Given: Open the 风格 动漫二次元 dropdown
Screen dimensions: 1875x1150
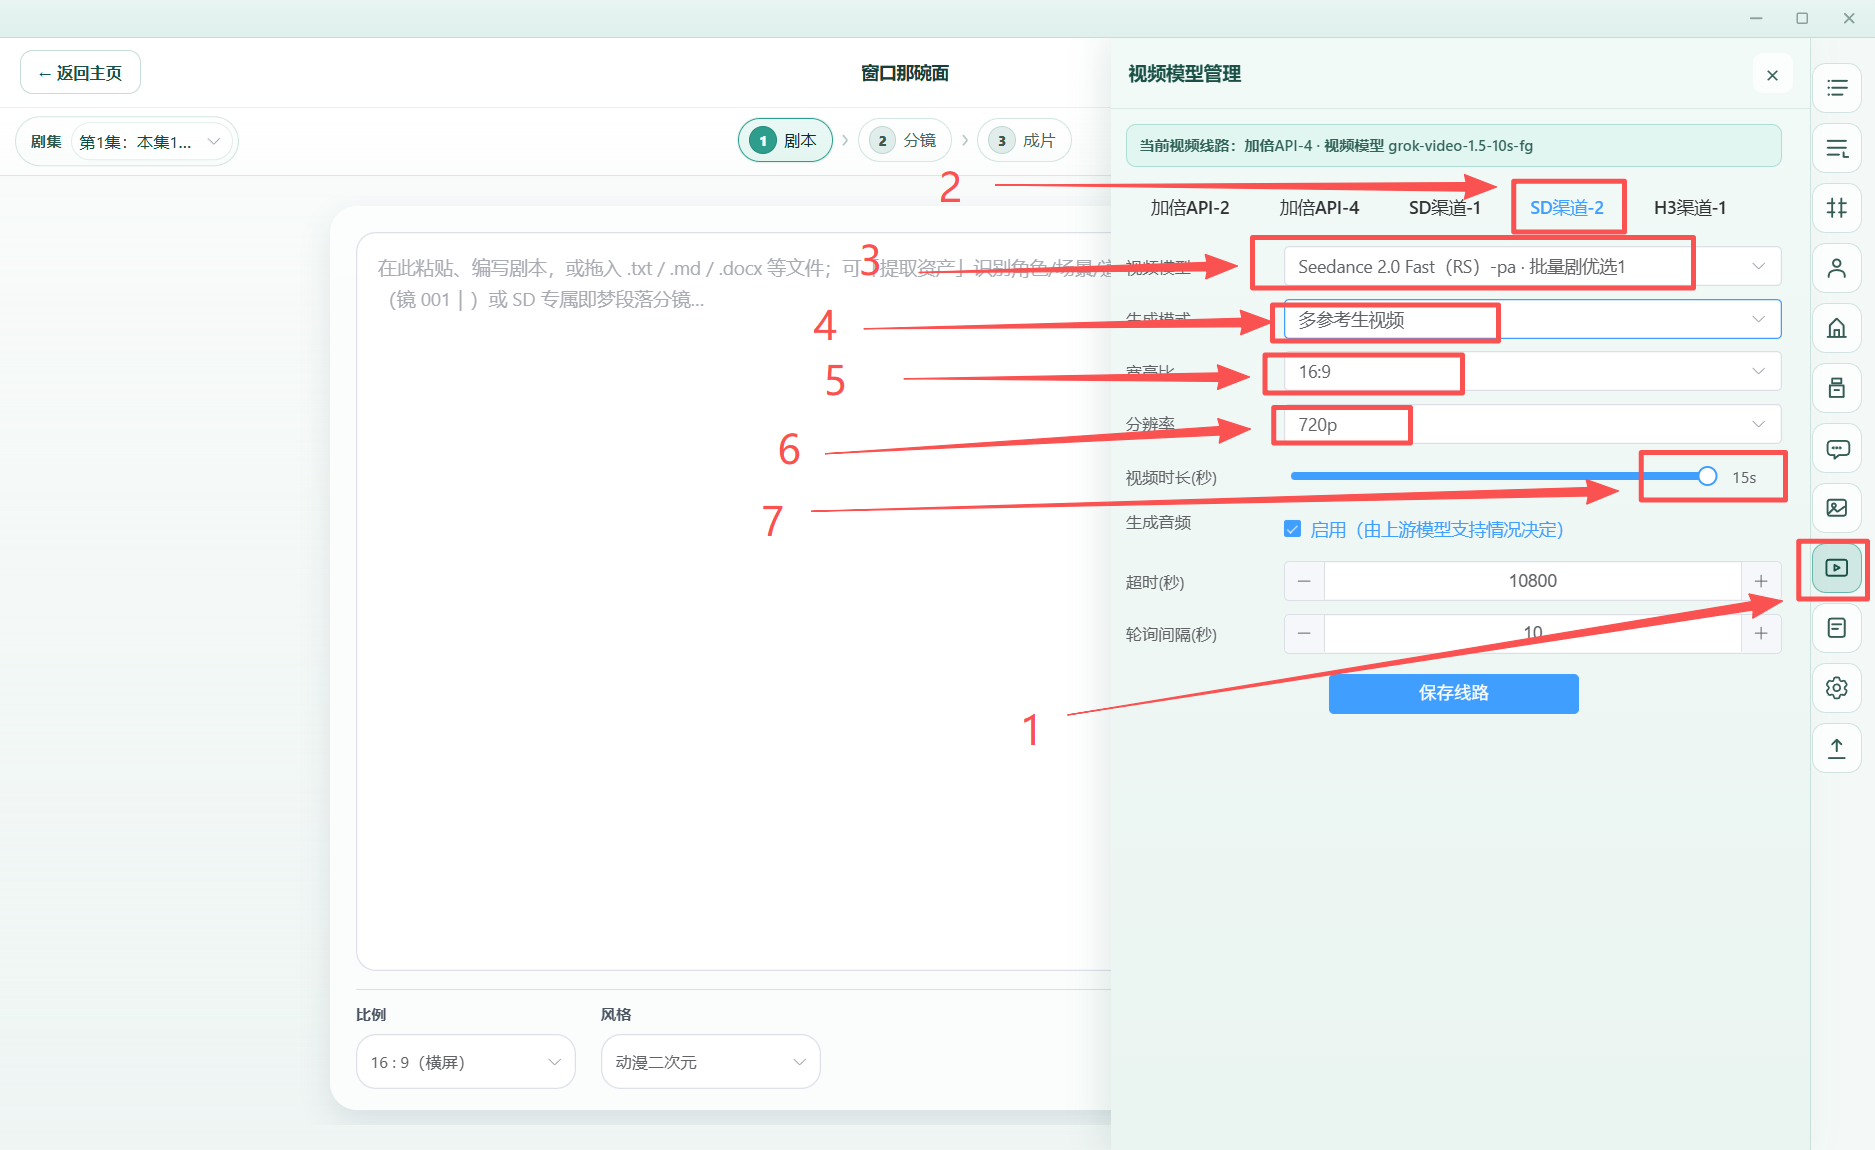Looking at the screenshot, I should [711, 1062].
